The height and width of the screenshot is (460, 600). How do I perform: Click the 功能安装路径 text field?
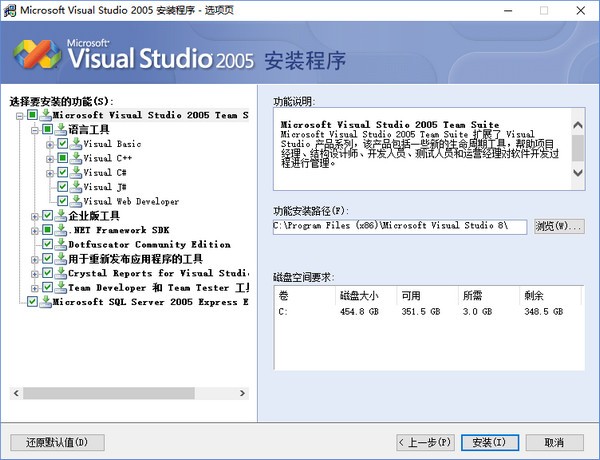click(x=400, y=226)
